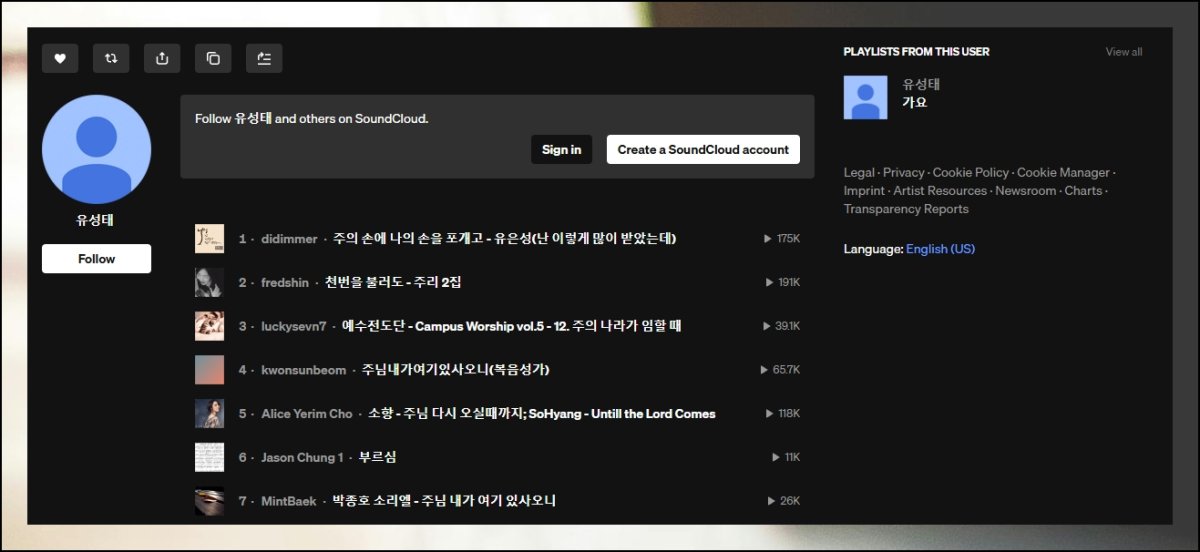Image resolution: width=1200 pixels, height=552 pixels.
Task: Open artist fredshin in track 2
Action: tap(285, 283)
